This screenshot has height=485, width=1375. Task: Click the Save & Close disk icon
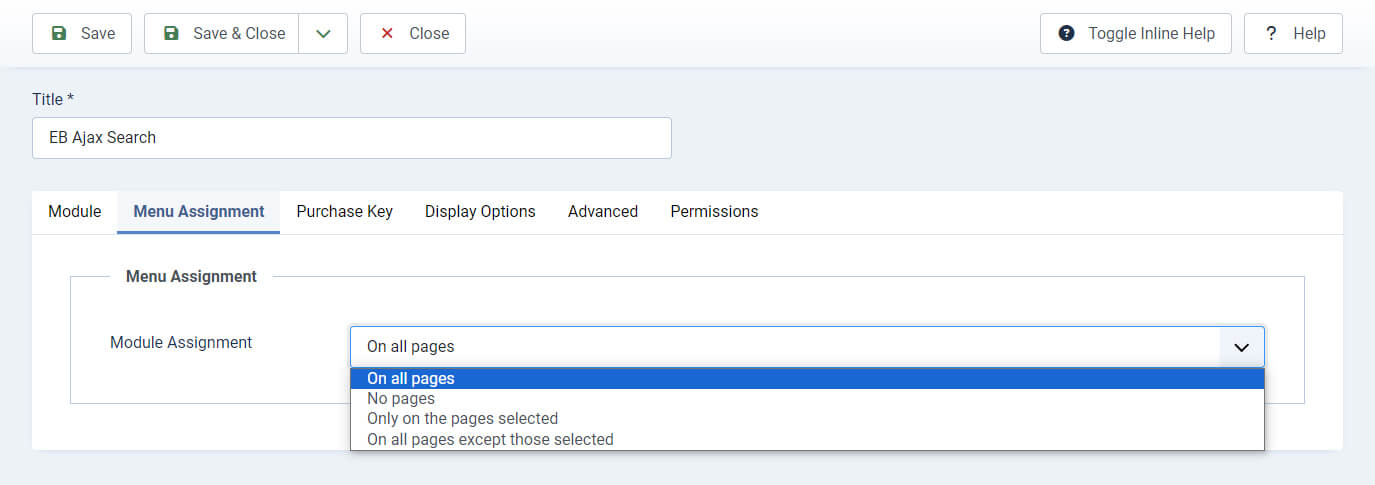pos(171,33)
